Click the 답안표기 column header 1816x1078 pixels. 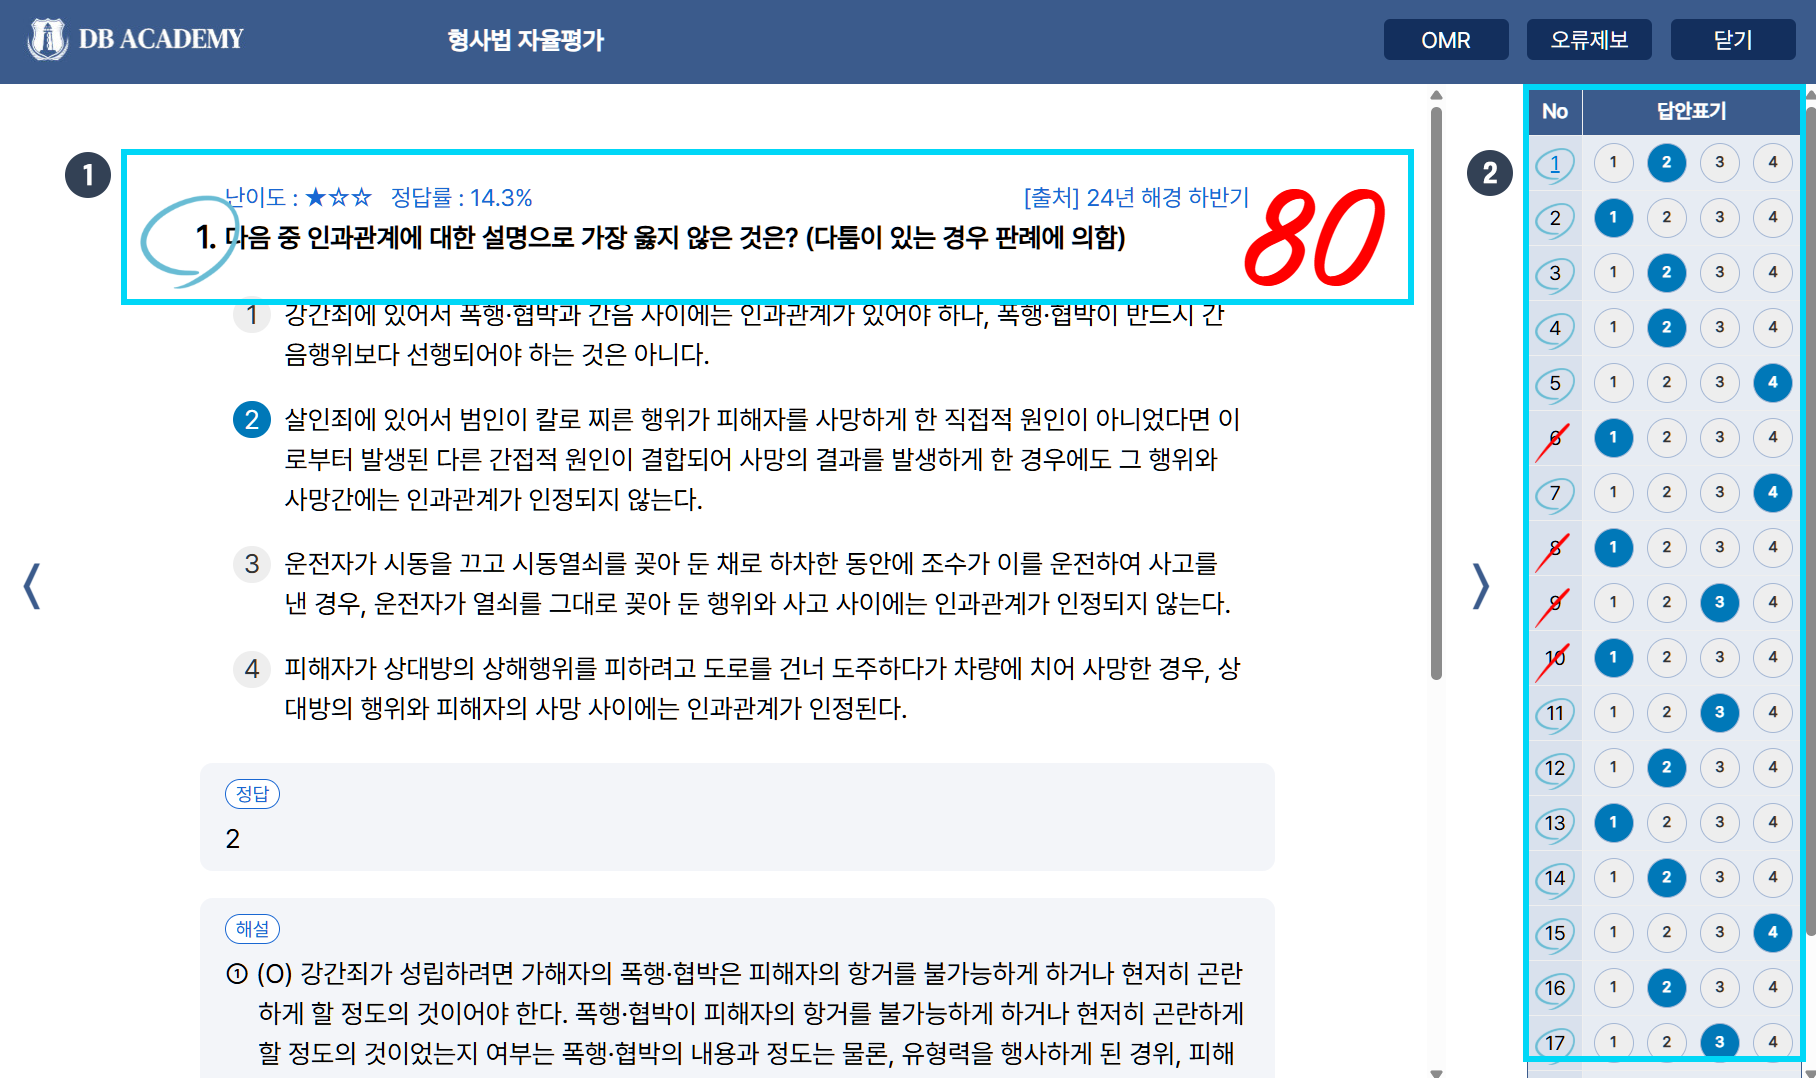point(1690,111)
